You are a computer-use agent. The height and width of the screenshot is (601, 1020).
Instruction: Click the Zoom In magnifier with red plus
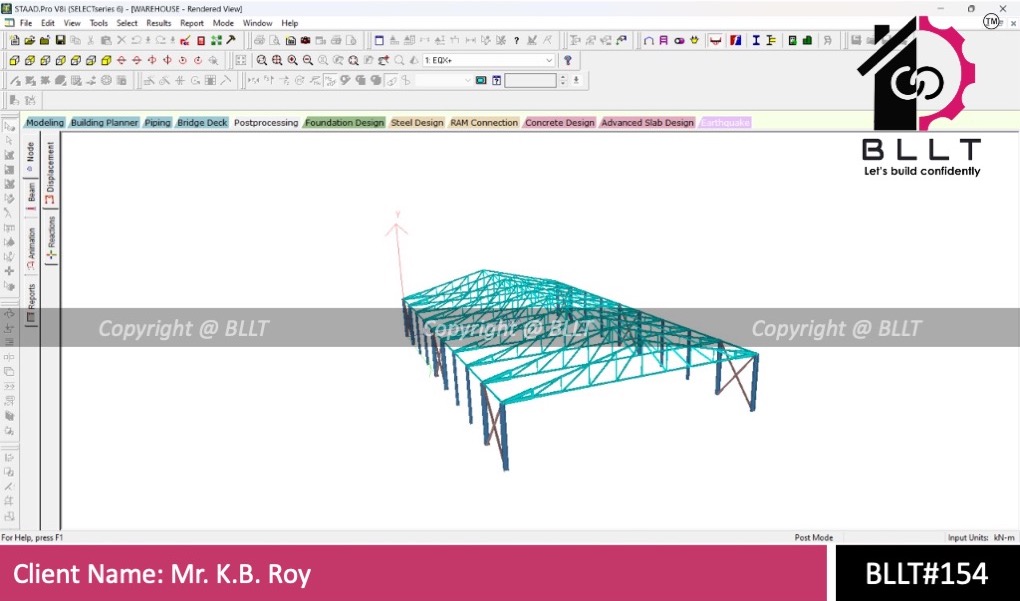[x=292, y=60]
